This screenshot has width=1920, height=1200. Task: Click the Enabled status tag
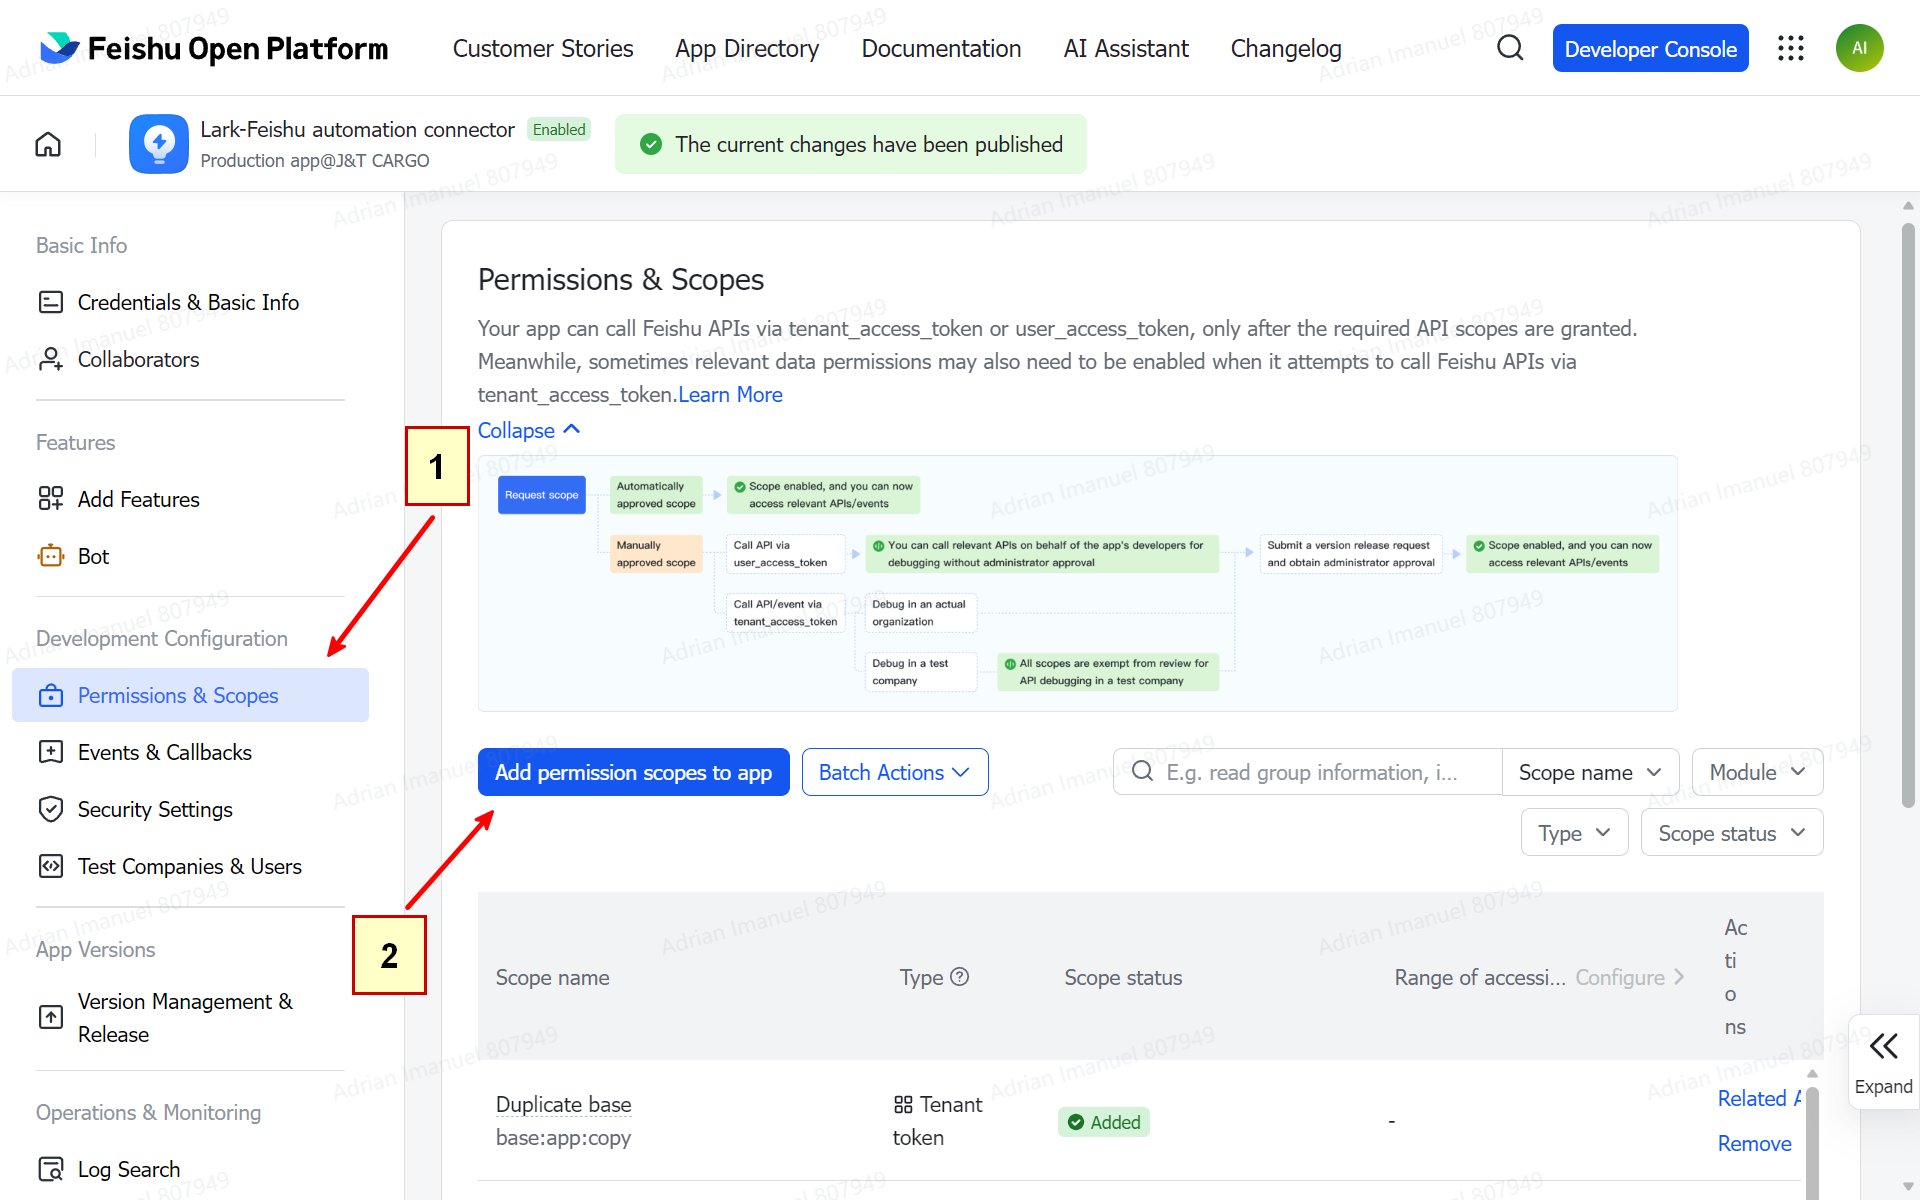[558, 130]
